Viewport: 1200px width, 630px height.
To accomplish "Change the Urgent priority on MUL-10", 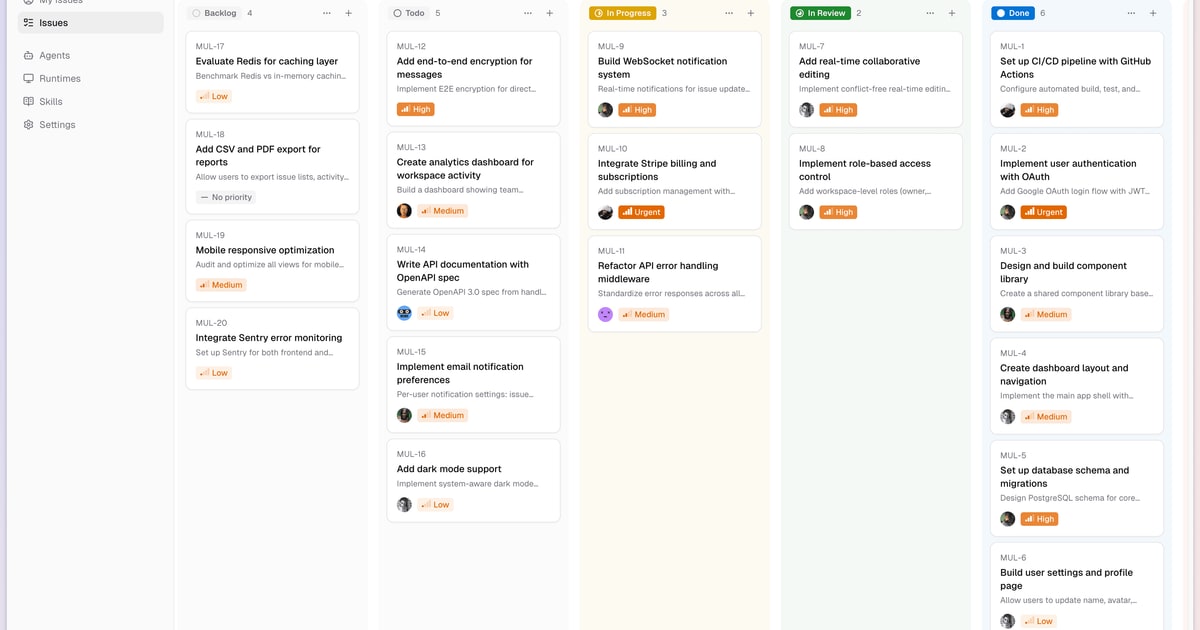I will coord(641,212).
